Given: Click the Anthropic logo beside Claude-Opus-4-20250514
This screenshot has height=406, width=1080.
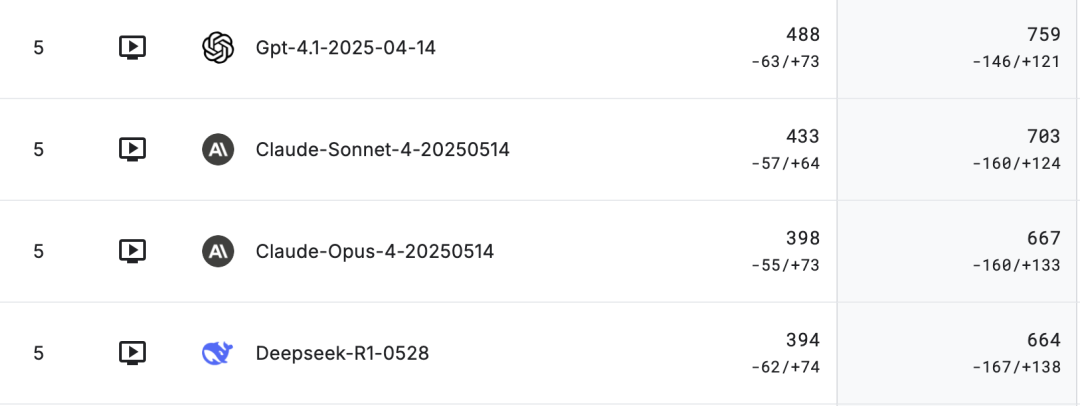Looking at the screenshot, I should (x=218, y=251).
